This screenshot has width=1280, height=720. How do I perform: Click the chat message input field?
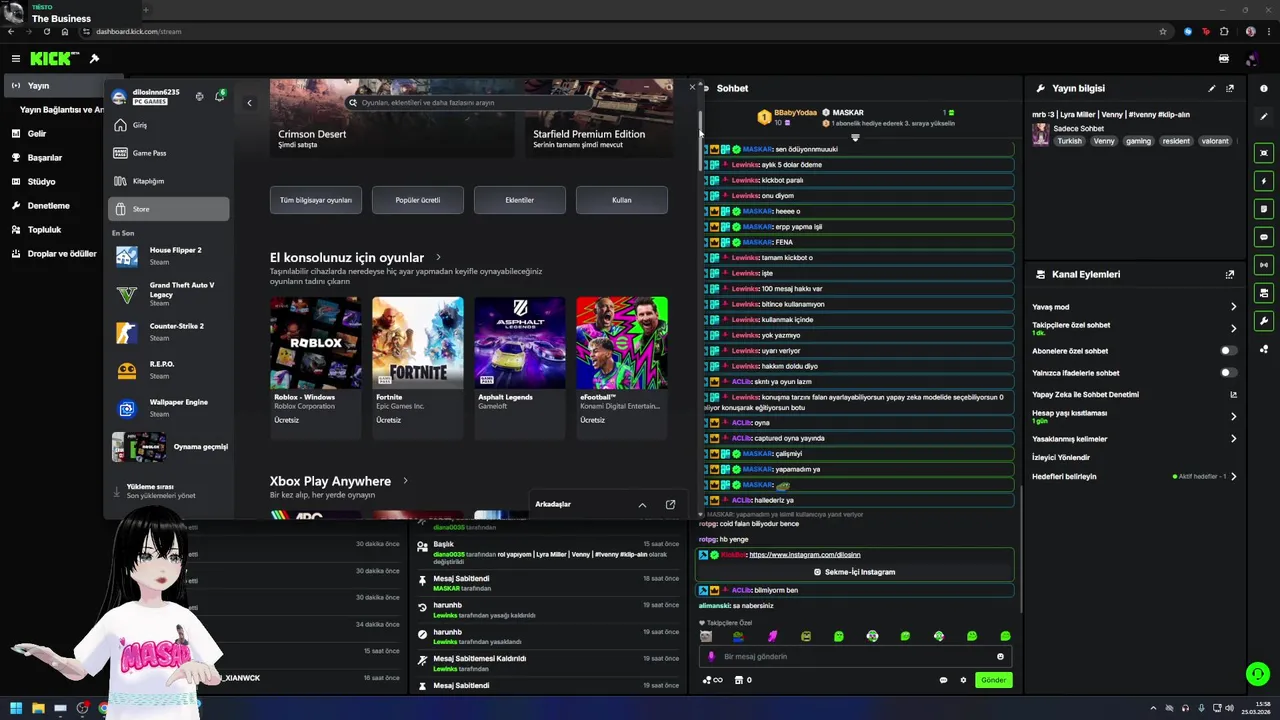855,657
